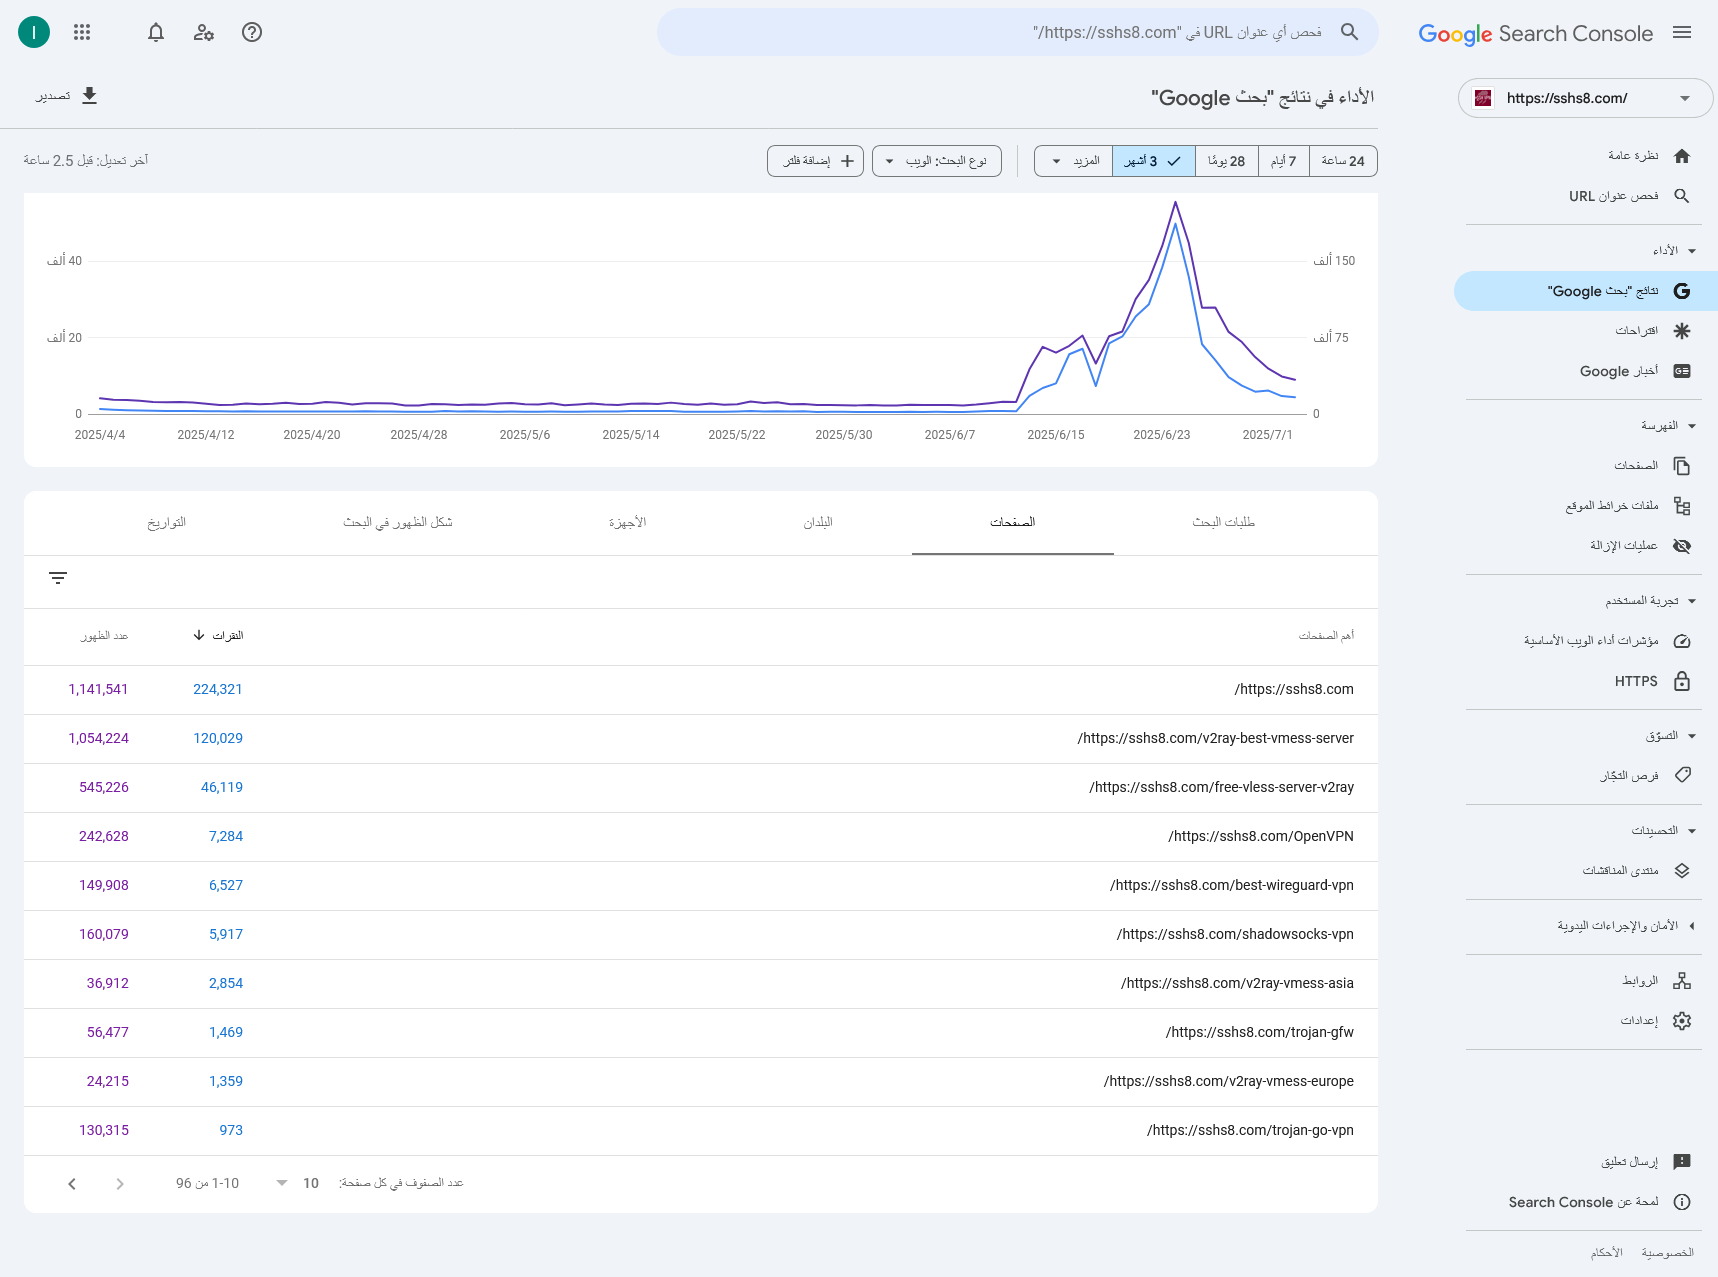The image size is (1718, 1277).
Task: Select the 28 days date range
Action: click(1226, 161)
